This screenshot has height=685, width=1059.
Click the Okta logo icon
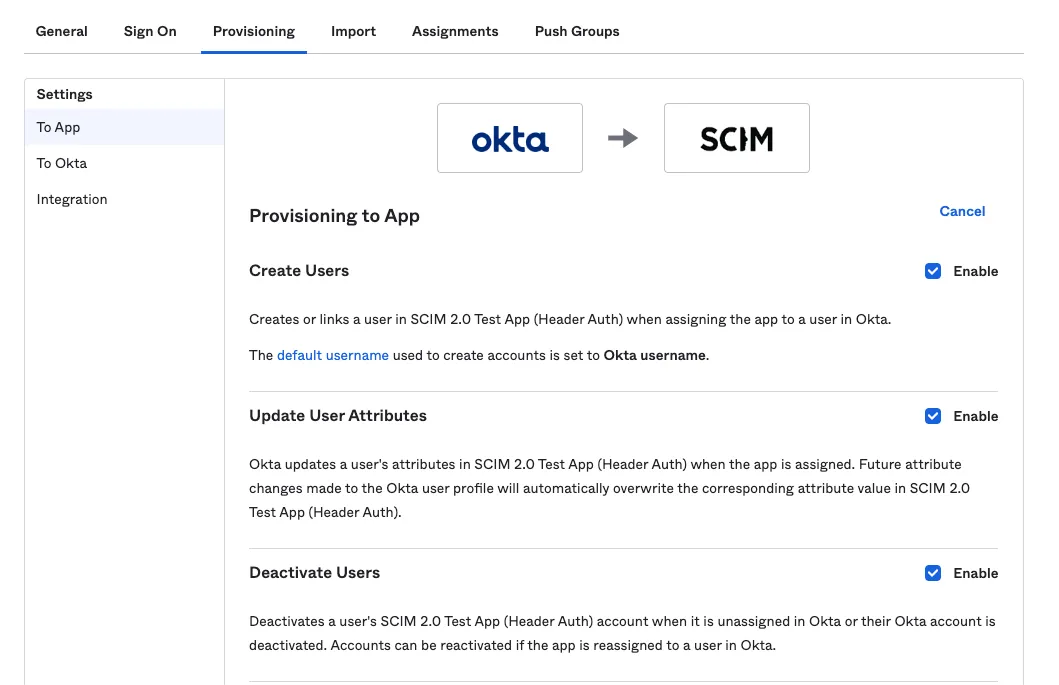tap(509, 138)
